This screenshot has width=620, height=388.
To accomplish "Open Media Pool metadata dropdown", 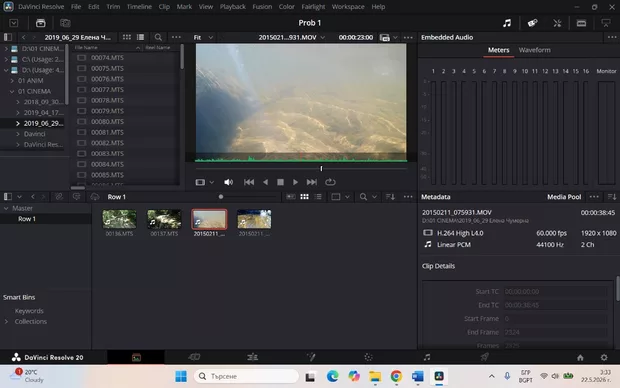I will pos(564,197).
